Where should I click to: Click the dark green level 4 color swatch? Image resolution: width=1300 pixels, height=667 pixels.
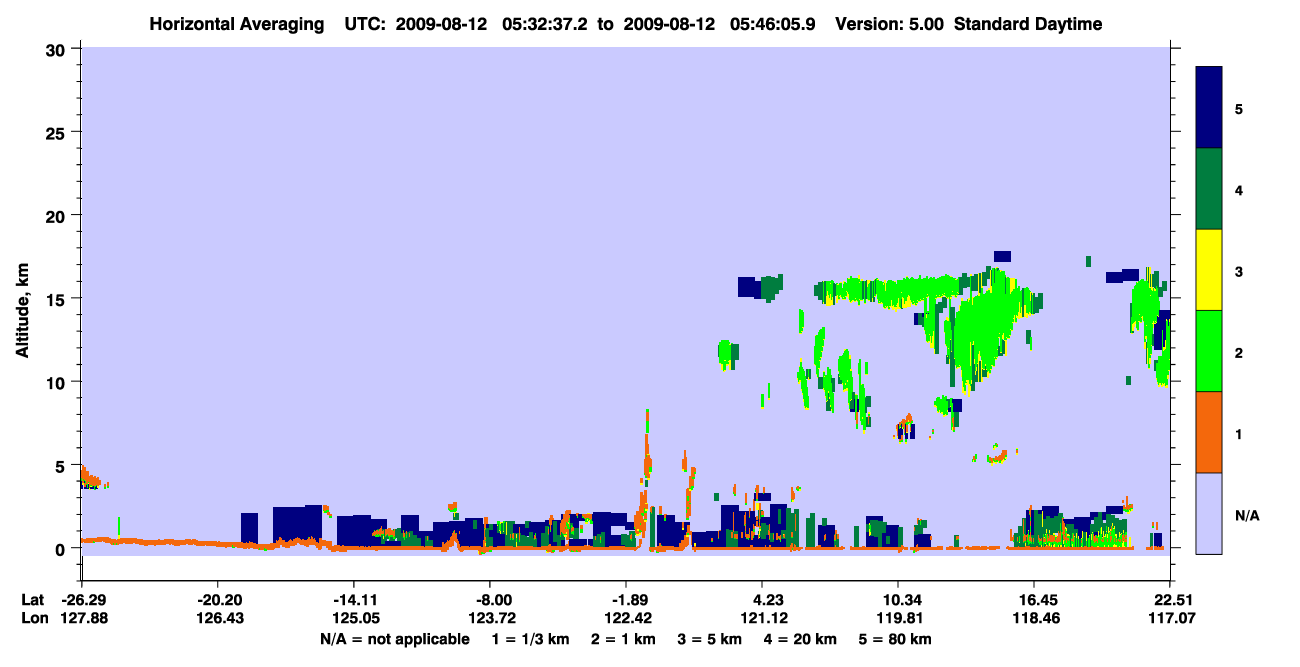click(1209, 189)
